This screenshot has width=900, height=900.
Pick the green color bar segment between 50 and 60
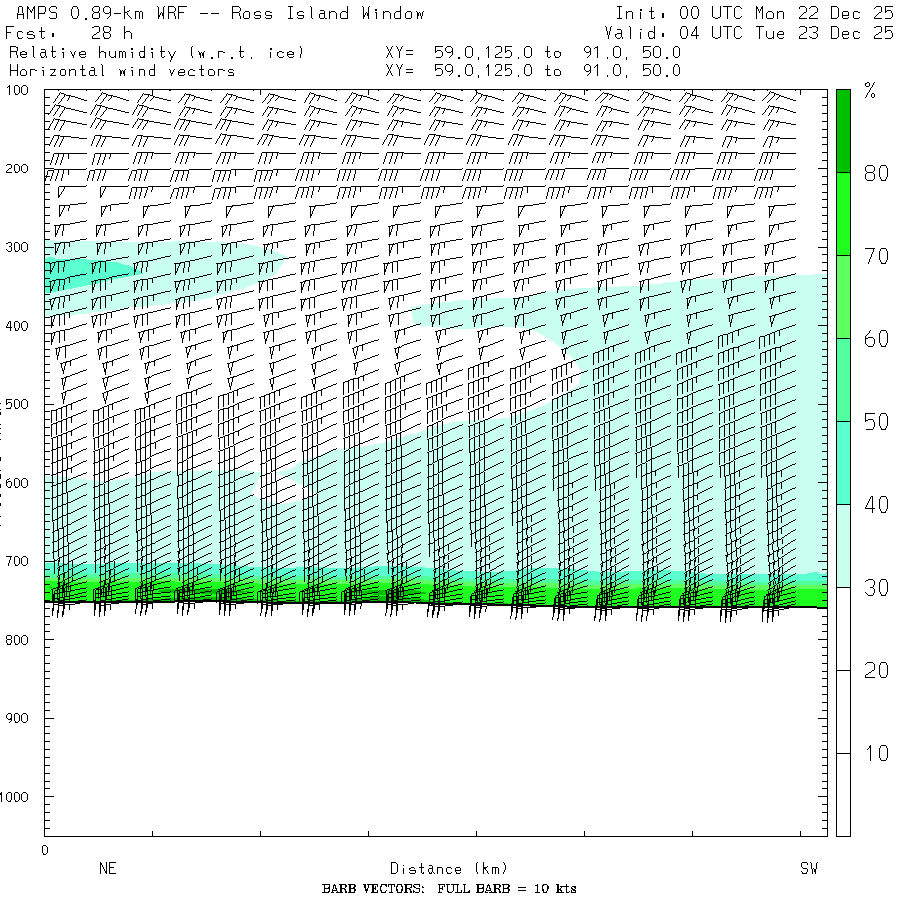pyautogui.click(x=843, y=380)
